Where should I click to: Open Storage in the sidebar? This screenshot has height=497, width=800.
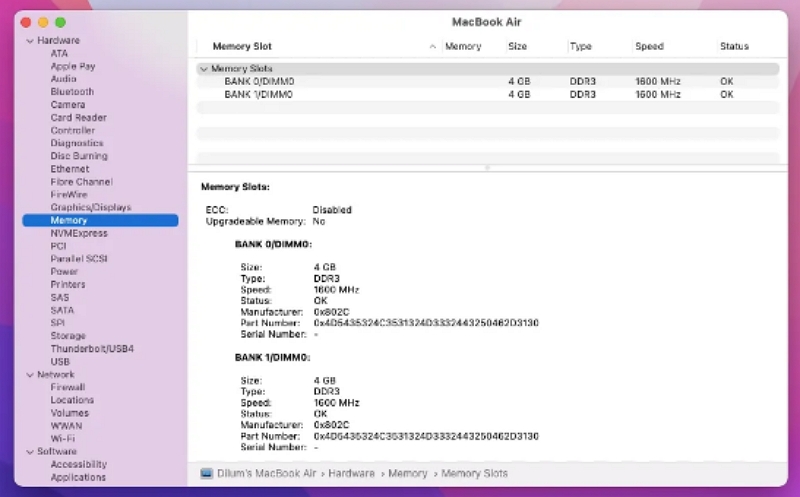68,336
